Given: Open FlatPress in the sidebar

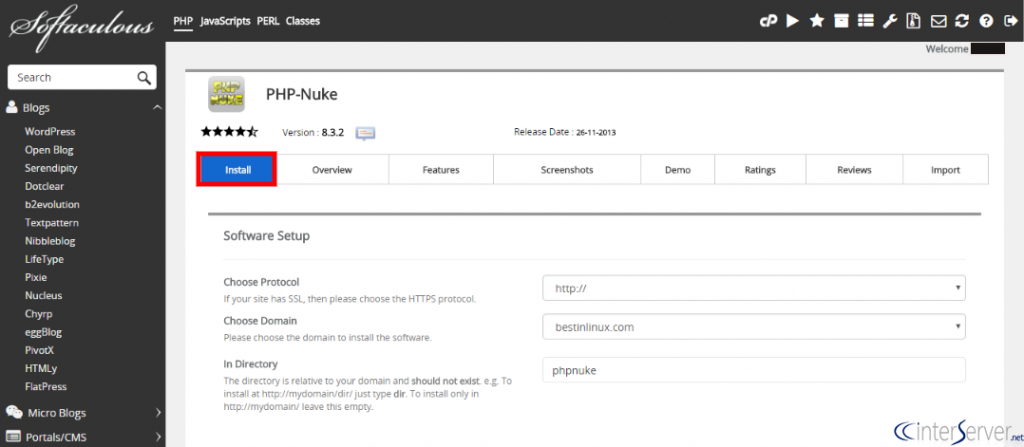Looking at the screenshot, I should [46, 387].
